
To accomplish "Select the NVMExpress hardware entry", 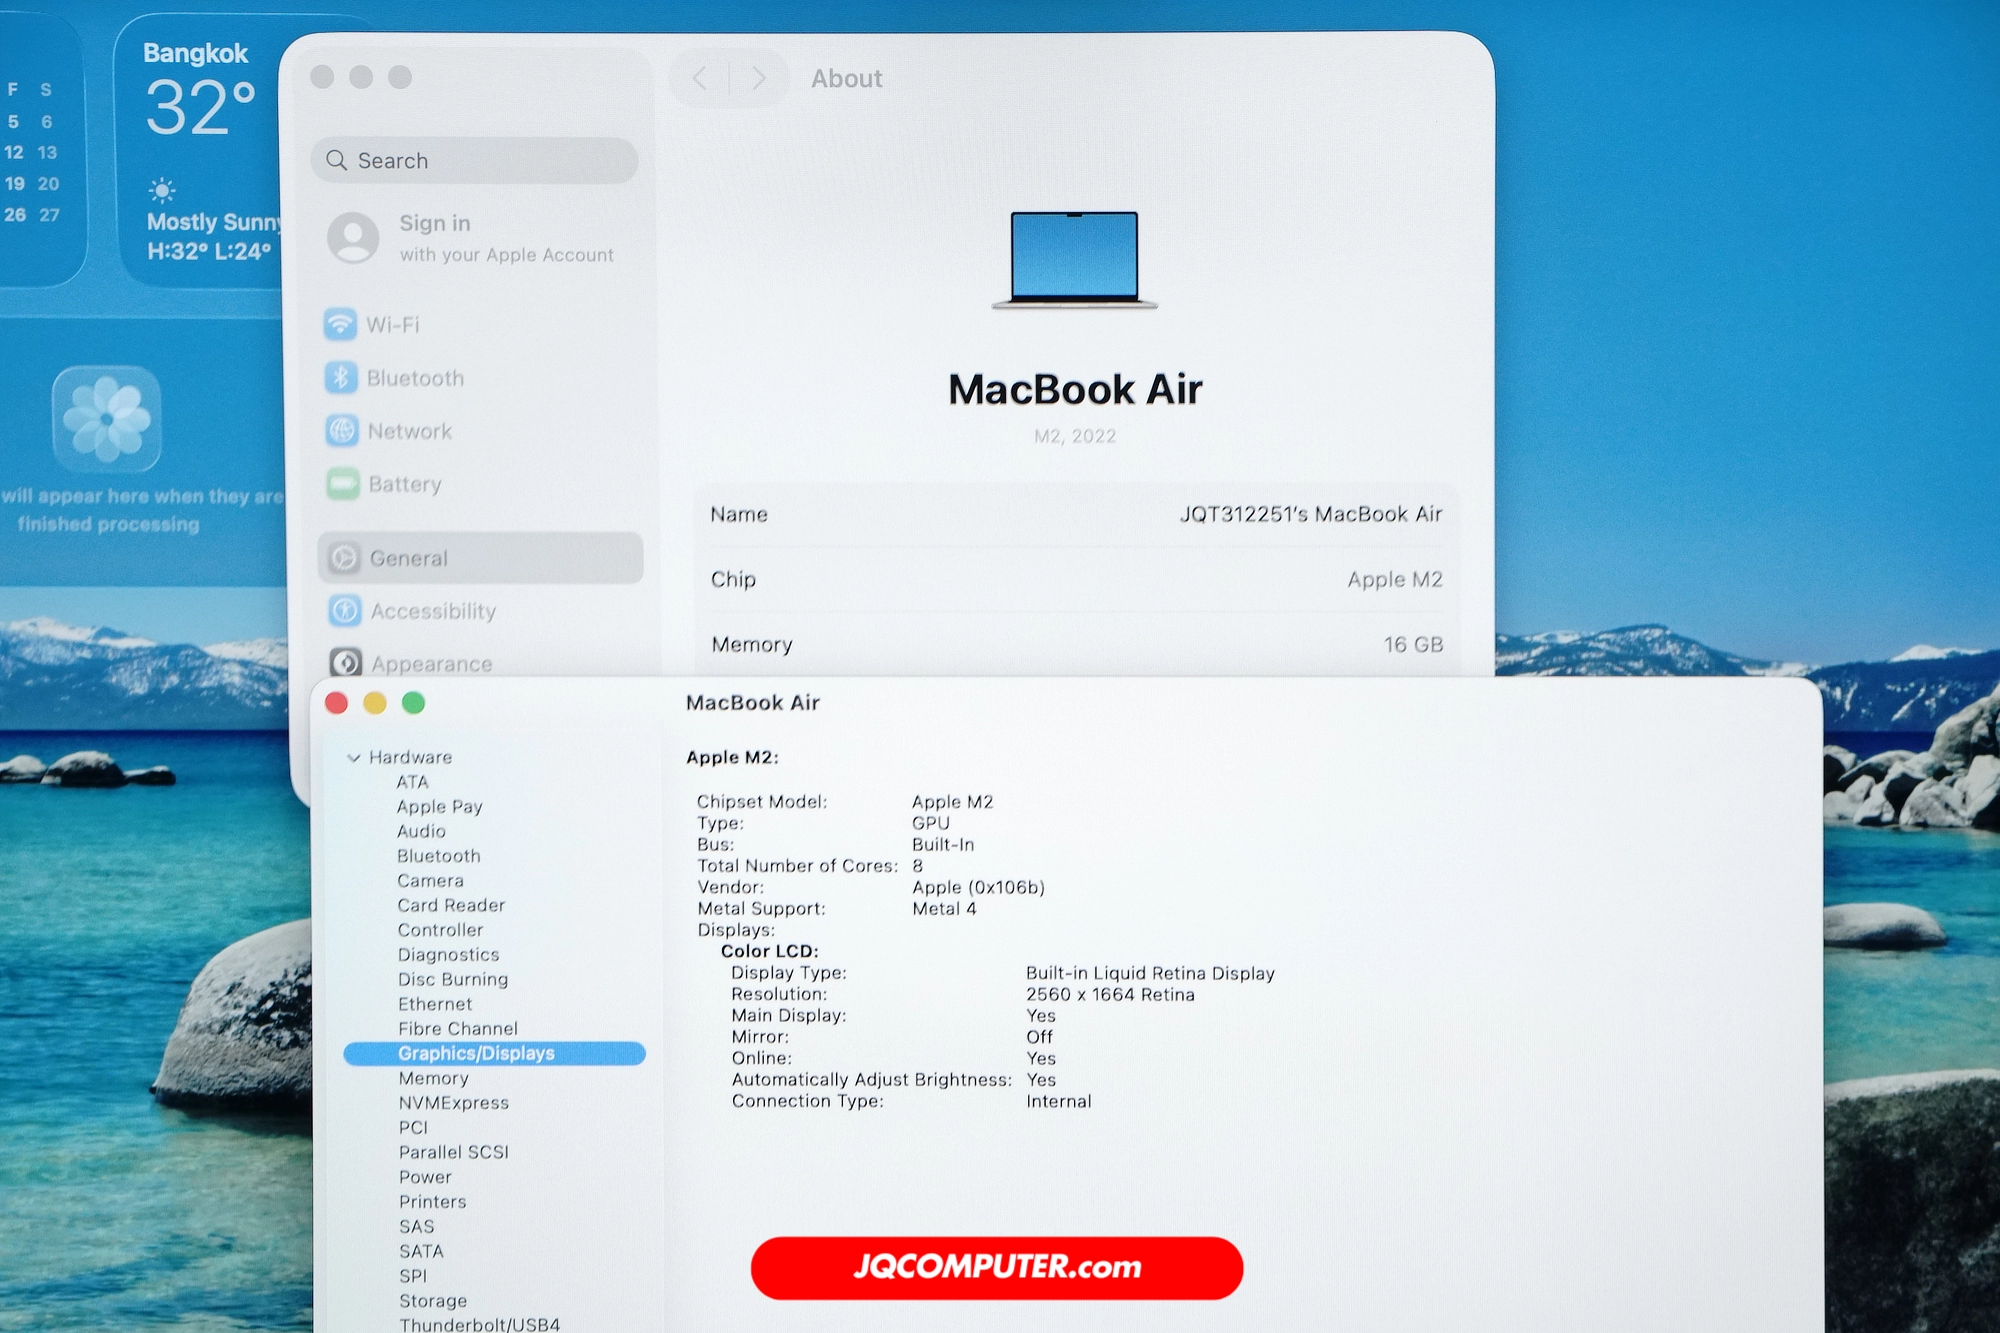I will 452,1102.
